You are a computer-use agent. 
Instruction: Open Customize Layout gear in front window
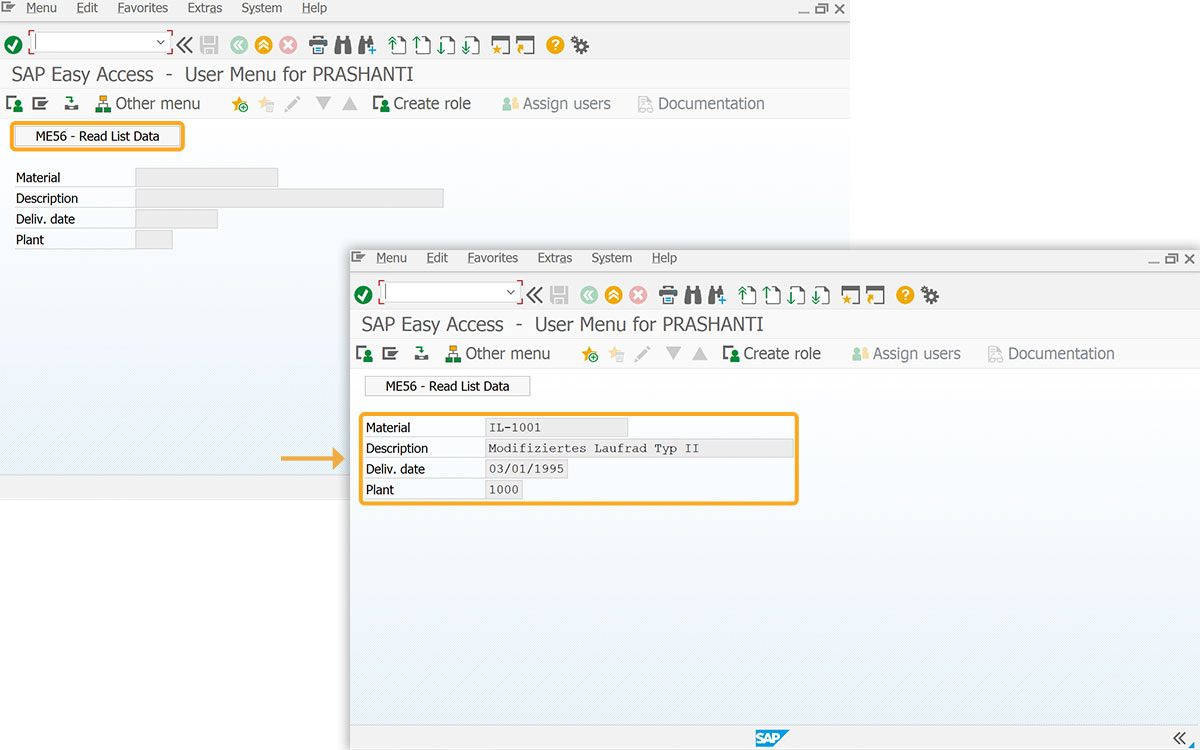930,295
